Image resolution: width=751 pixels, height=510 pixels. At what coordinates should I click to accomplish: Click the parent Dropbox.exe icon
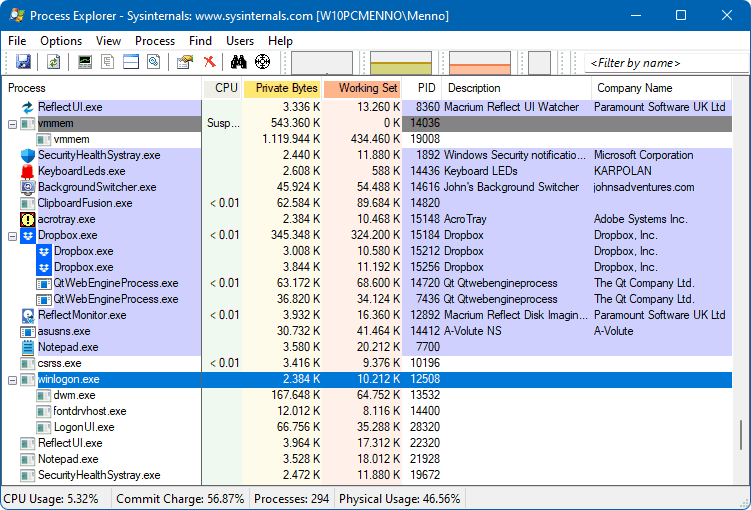tap(28, 235)
